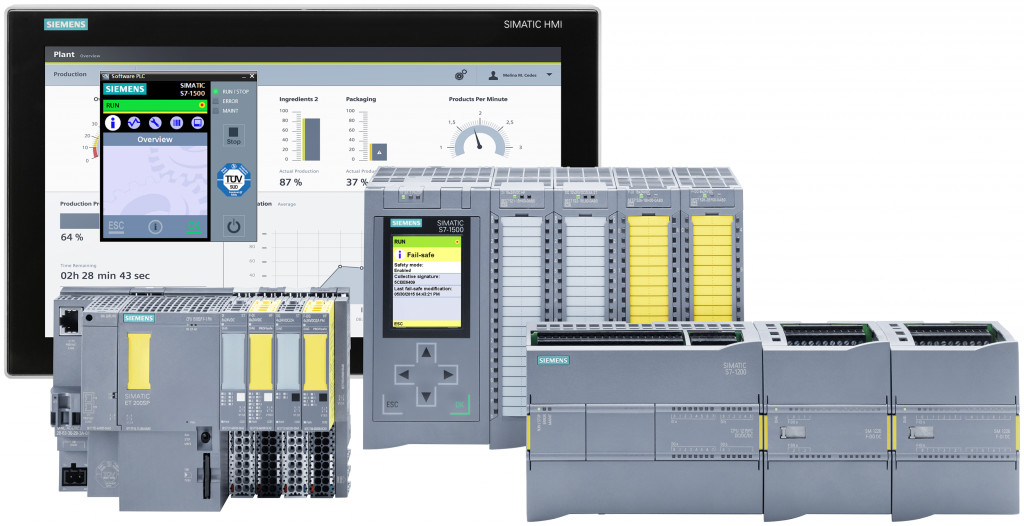This screenshot has width=1024, height=526.
Task: Click 'Ingredients 2' chart title
Action: point(298,99)
